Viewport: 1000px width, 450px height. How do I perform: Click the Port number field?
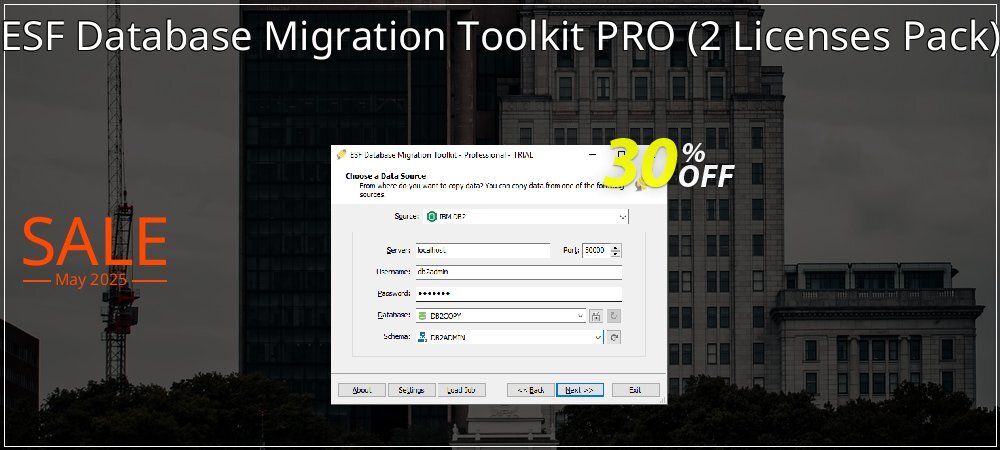[x=596, y=250]
